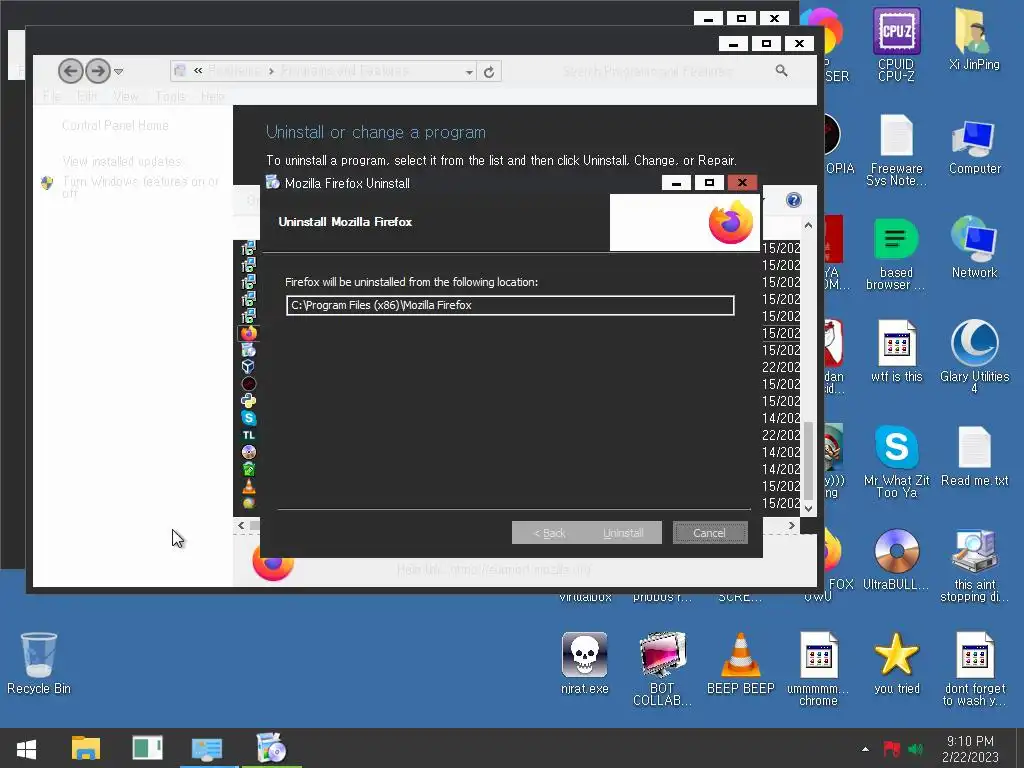Screen dimensions: 1024x768
Task: Select the Recycle Bin on desktop
Action: coord(39,663)
